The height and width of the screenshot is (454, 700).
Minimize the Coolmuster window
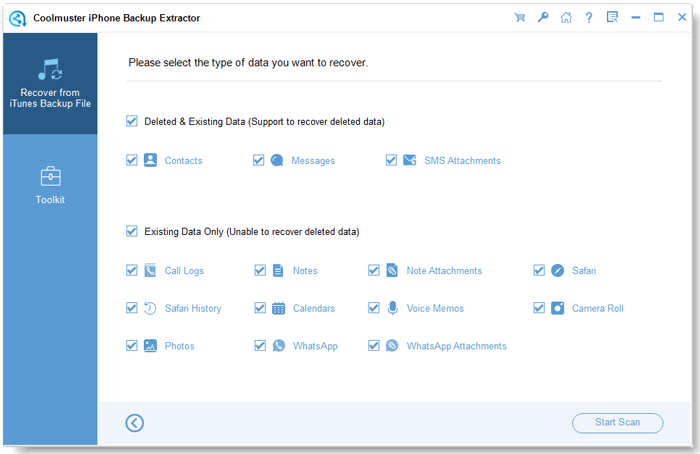636,18
